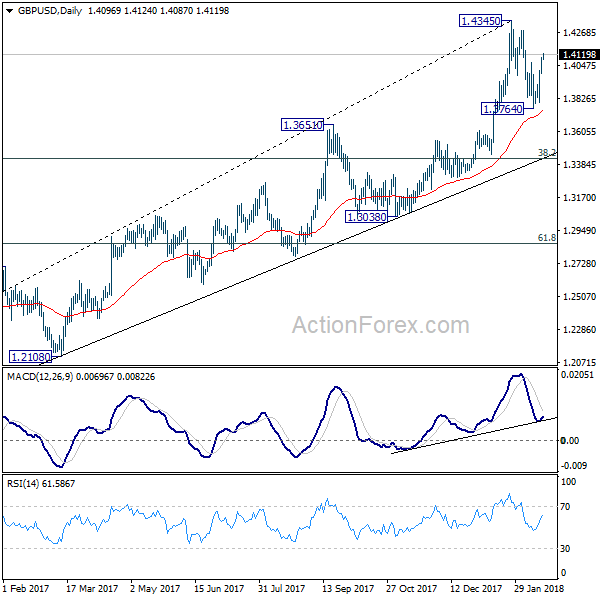Select the 1.43450 price label
Screen dimensions: 600x600
point(480,21)
